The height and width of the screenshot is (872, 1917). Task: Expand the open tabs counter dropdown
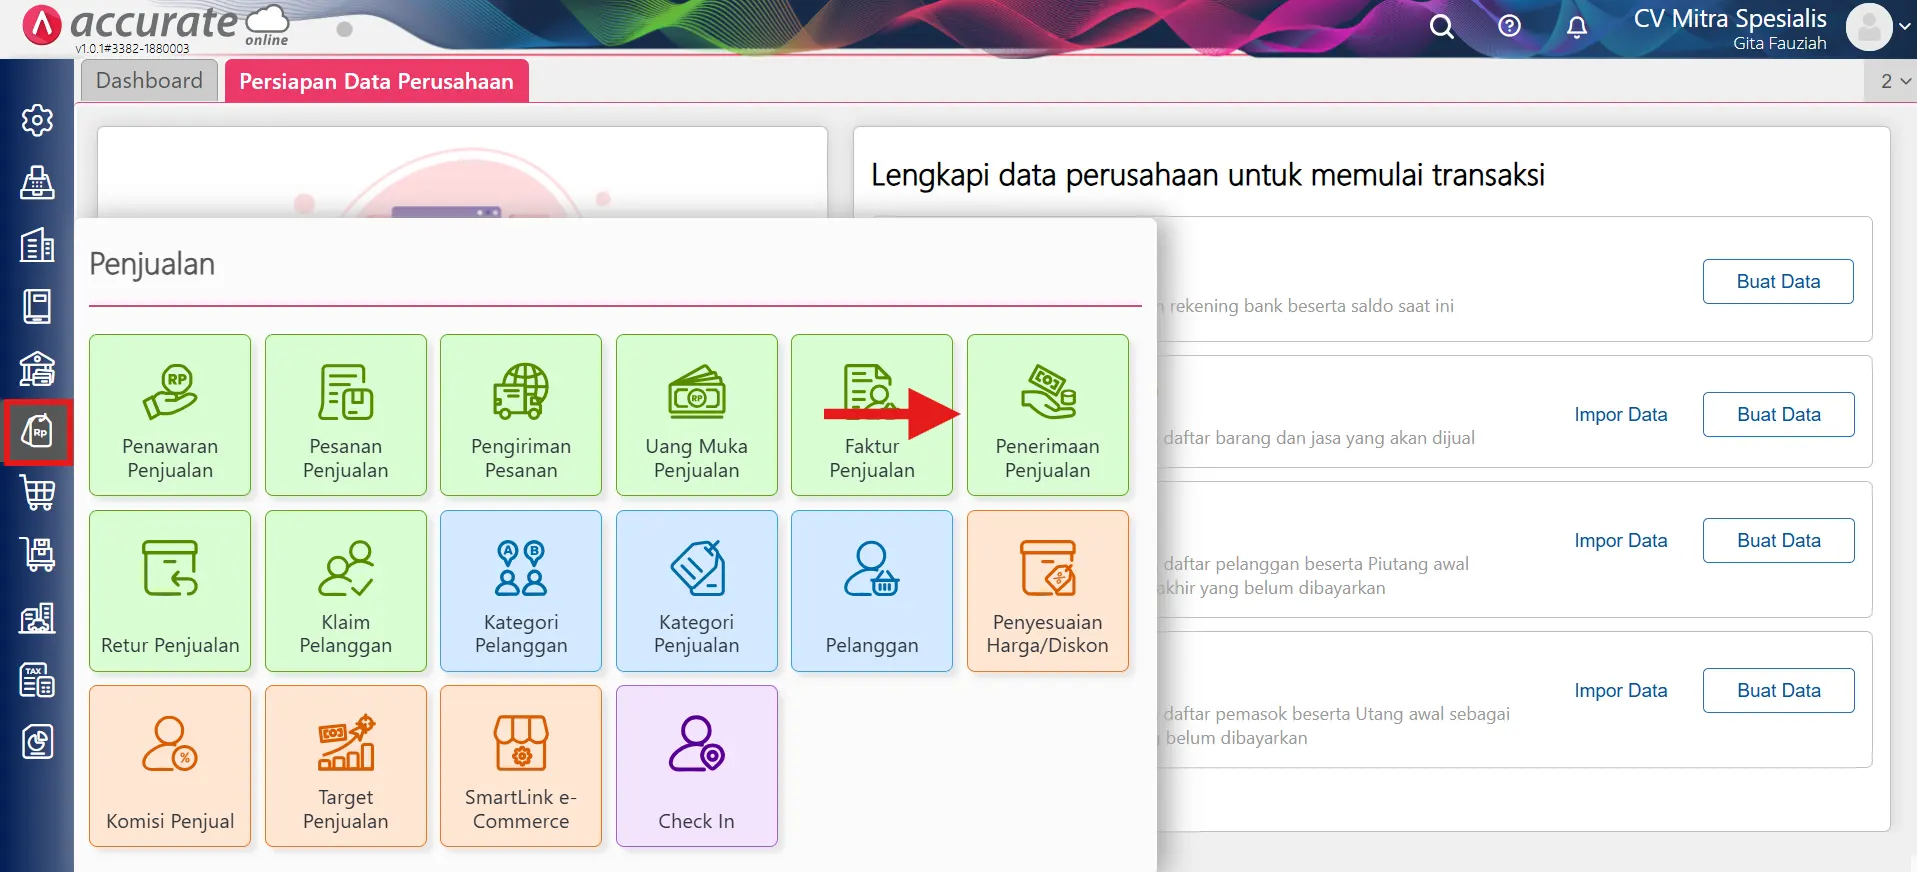pyautogui.click(x=1894, y=81)
